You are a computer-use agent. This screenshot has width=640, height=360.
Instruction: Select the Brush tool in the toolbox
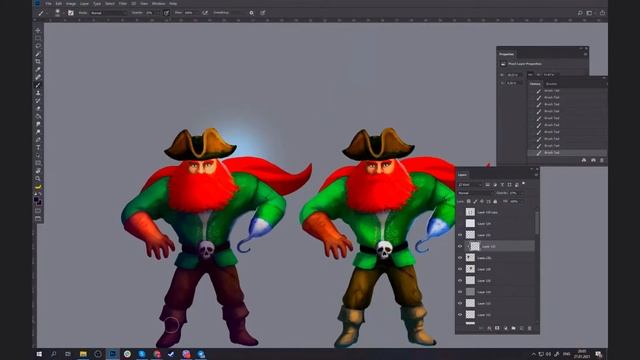click(38, 85)
